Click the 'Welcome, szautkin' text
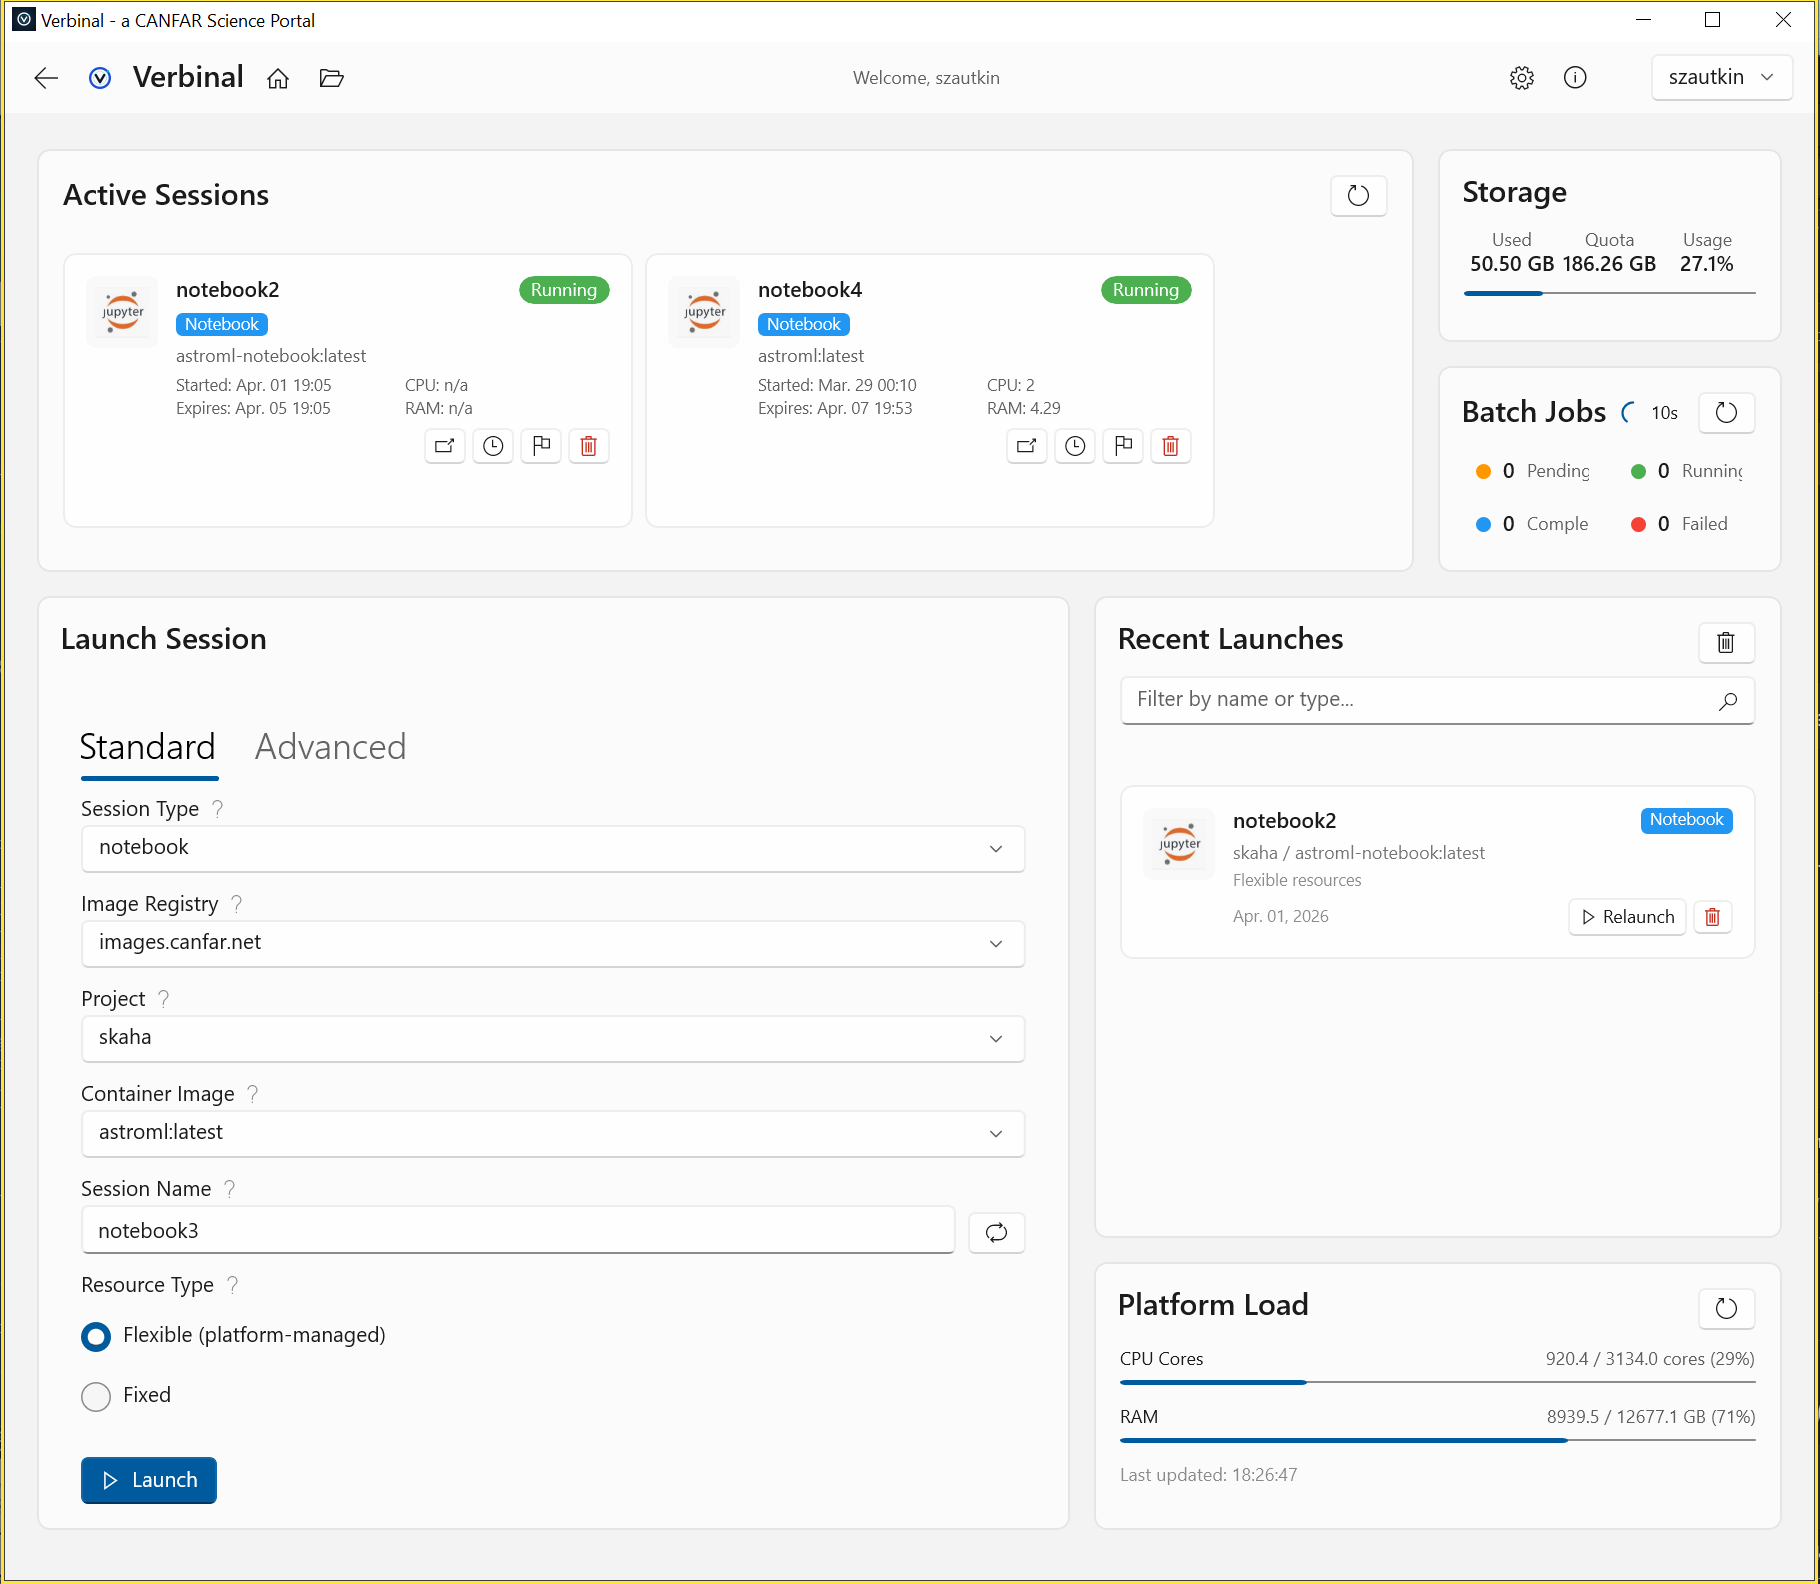This screenshot has height=1584, width=1820. [x=926, y=78]
